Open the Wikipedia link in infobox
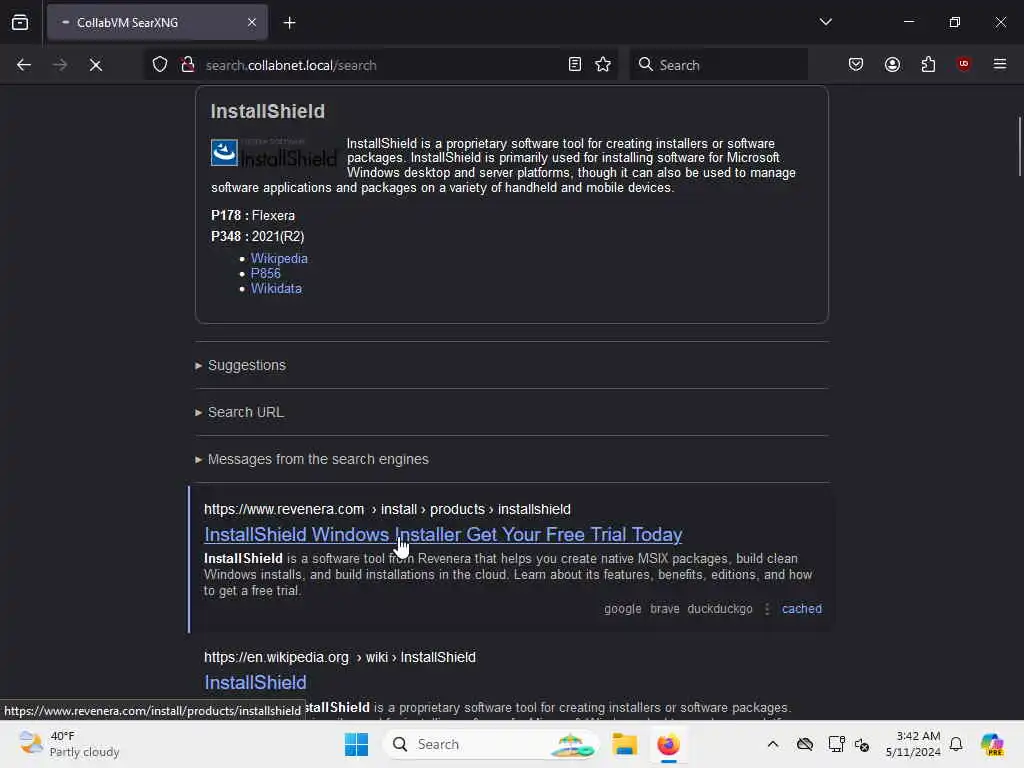This screenshot has width=1024, height=768. [279, 259]
